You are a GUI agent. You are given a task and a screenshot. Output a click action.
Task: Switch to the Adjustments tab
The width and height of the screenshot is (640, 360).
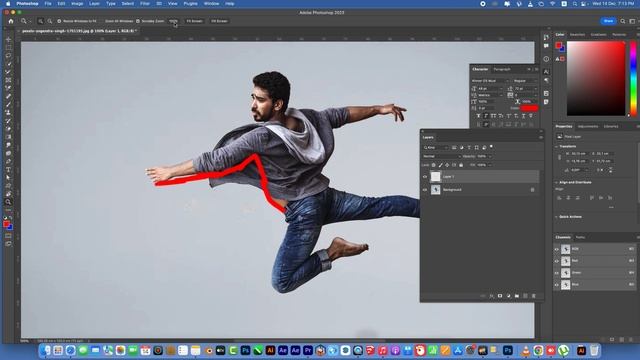pos(588,127)
